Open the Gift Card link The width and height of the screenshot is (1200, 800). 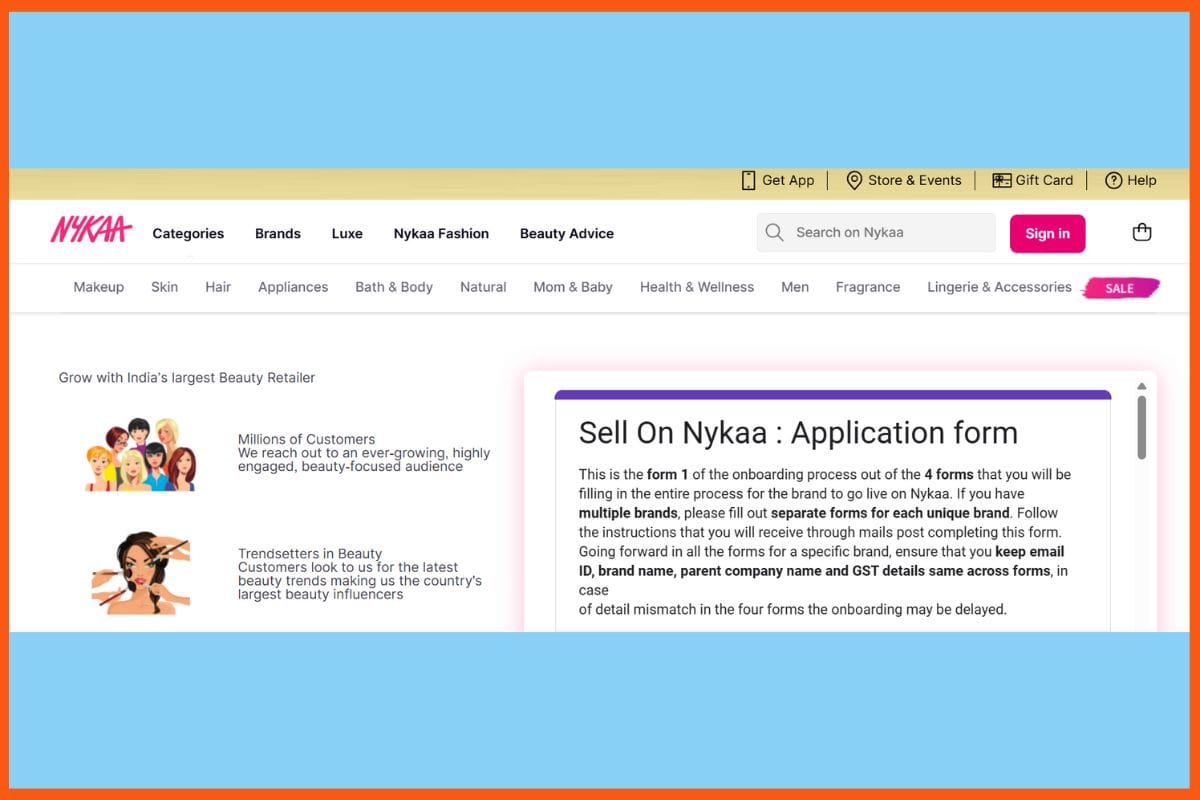click(x=1044, y=180)
